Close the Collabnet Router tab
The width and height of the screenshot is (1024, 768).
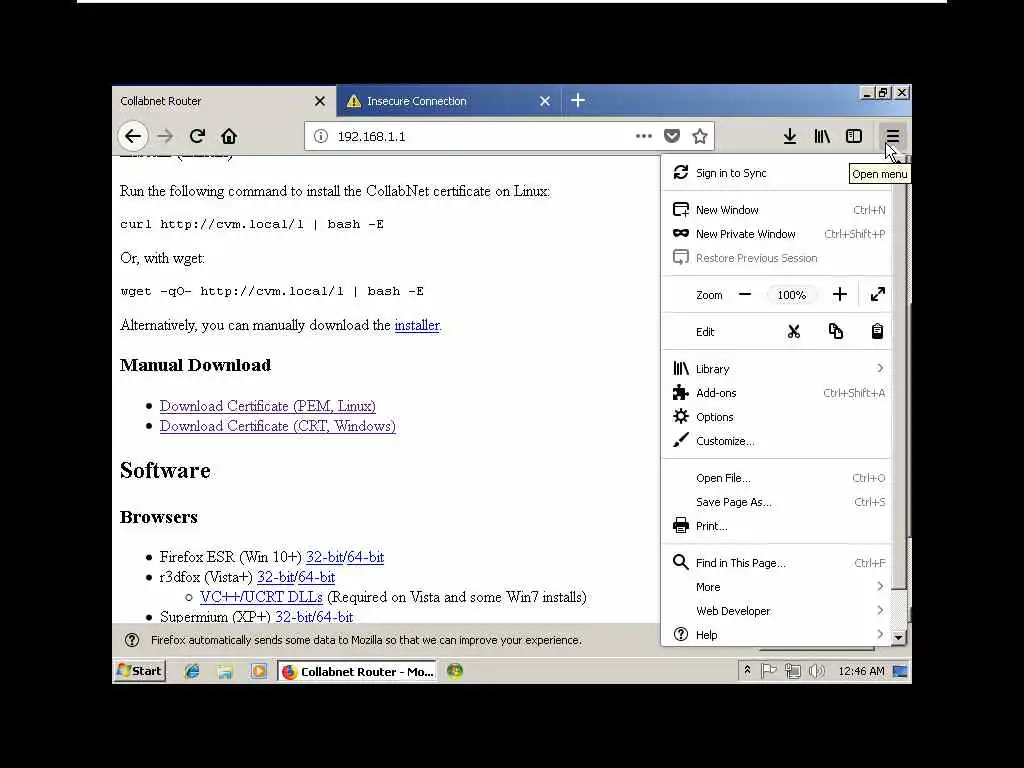[320, 101]
